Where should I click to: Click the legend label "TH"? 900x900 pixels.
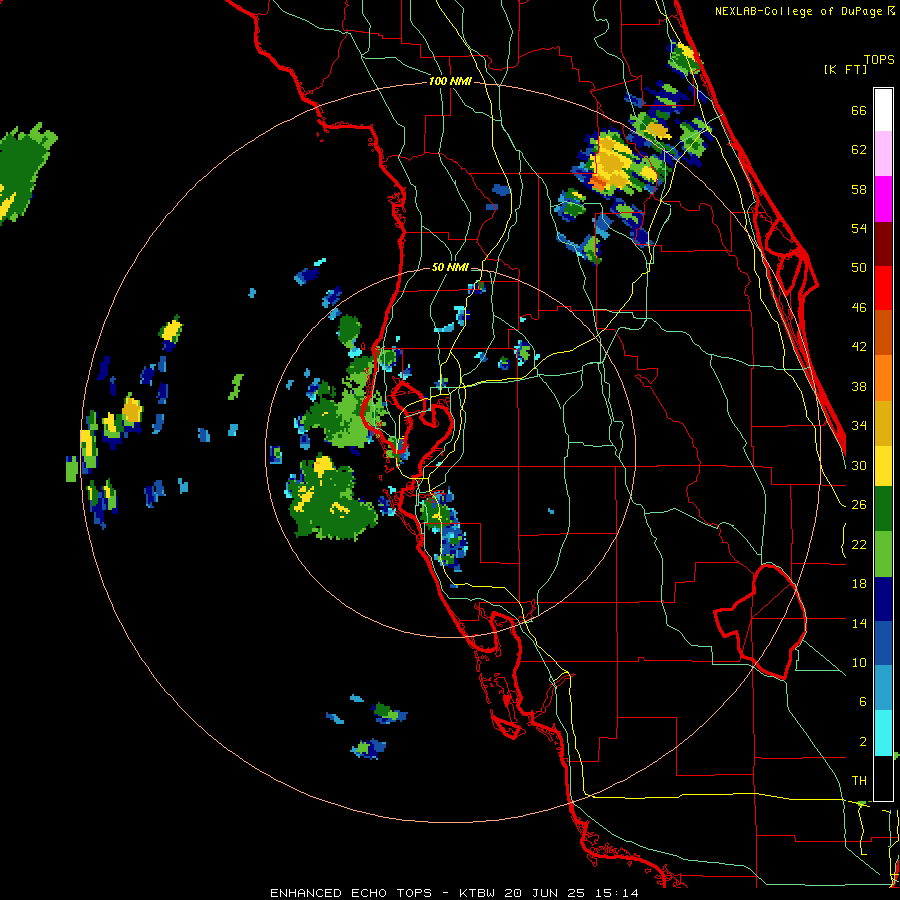859,781
